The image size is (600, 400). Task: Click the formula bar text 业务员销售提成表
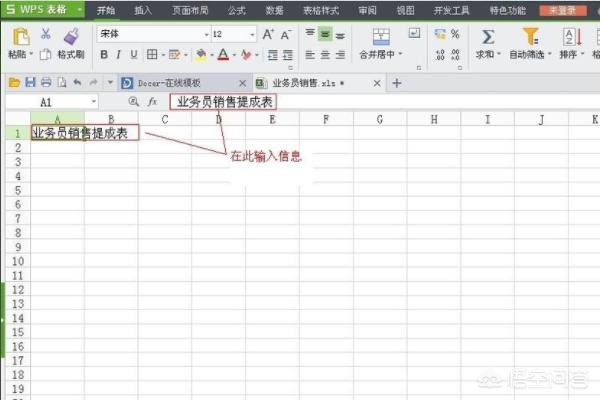click(x=224, y=102)
